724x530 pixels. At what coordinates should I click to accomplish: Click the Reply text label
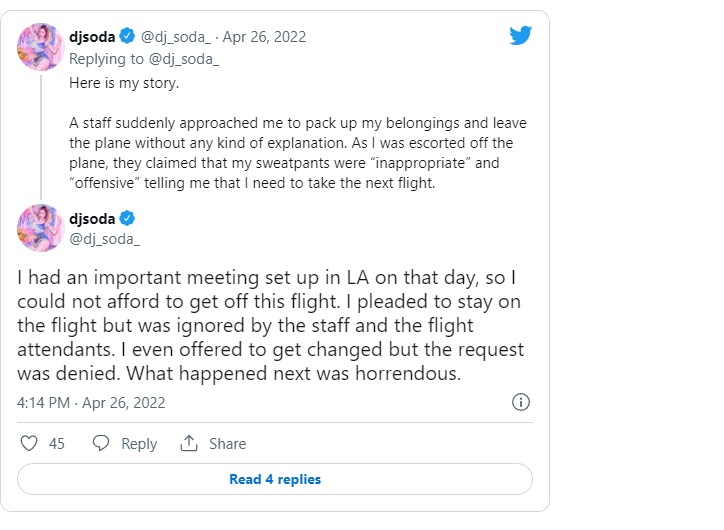(139, 444)
